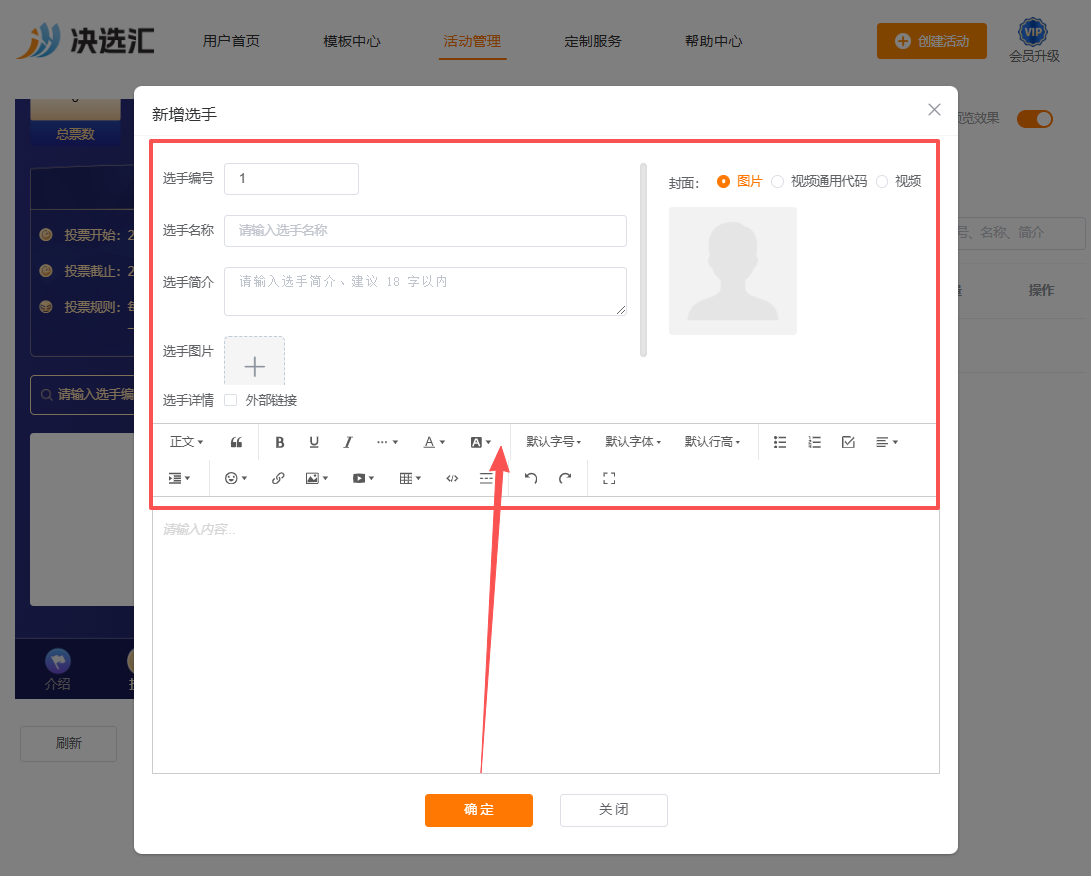Image resolution: width=1091 pixels, height=876 pixels.
Task: Open the insert image dropdown
Action: 317,478
